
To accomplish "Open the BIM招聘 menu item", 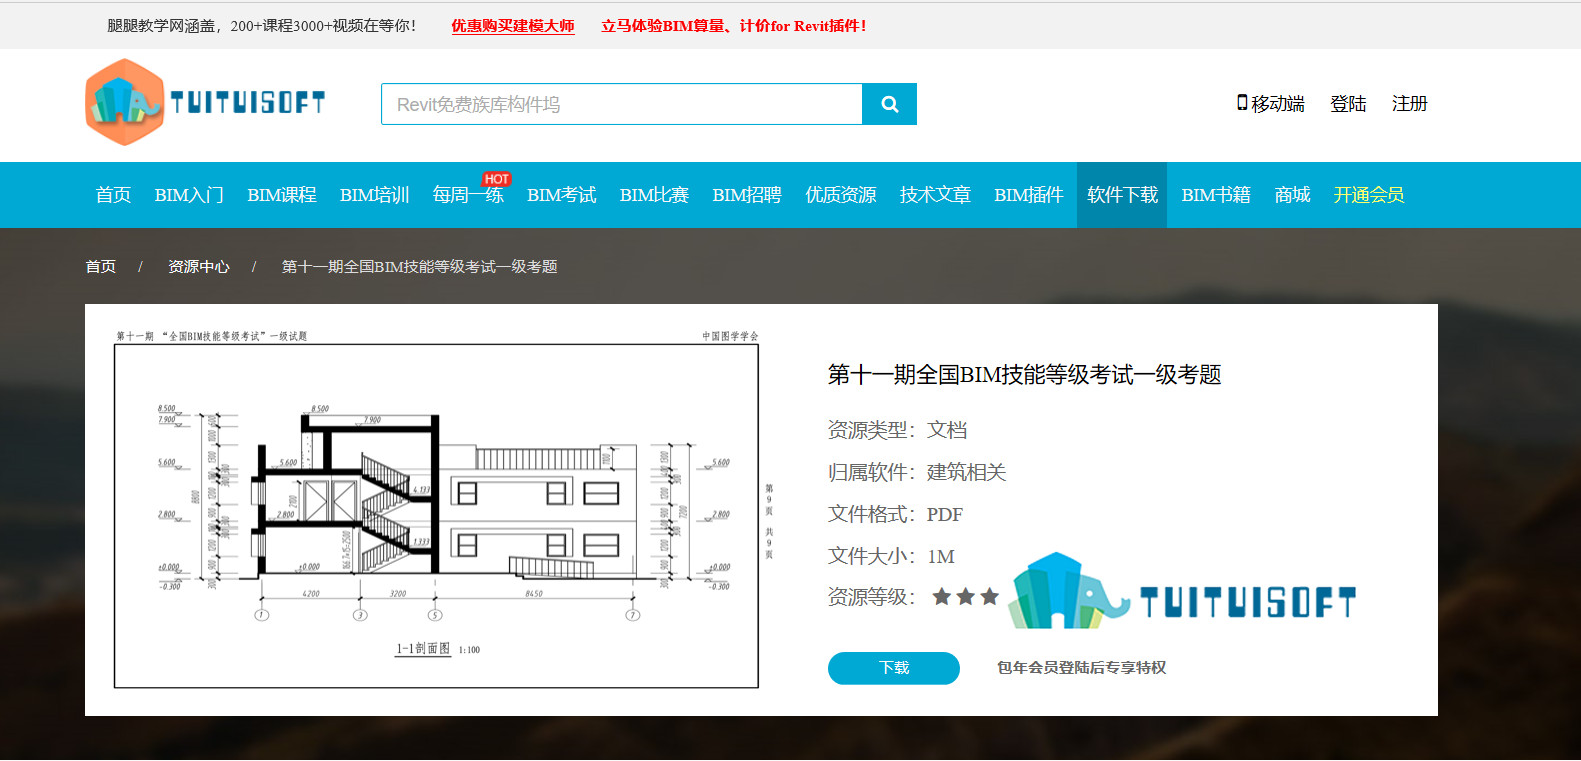I will coord(747,195).
